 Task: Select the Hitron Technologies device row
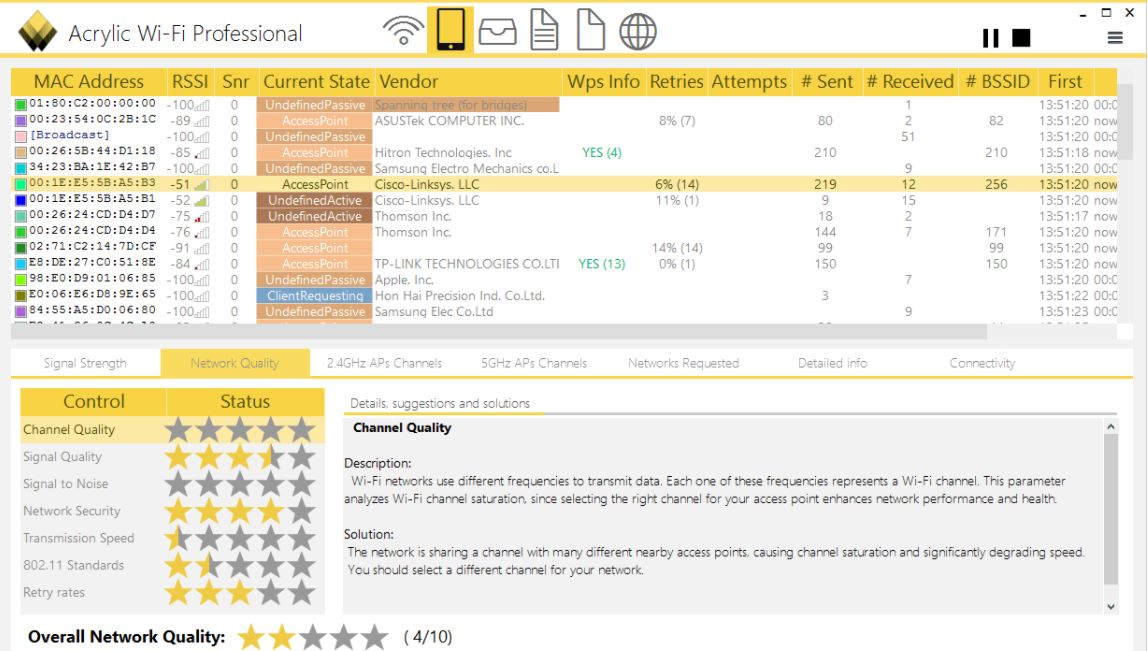(x=564, y=152)
